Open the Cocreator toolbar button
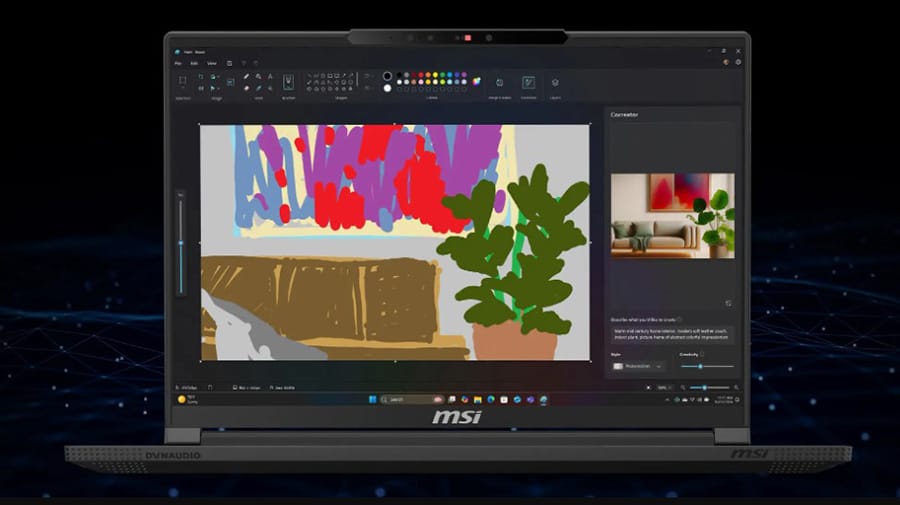Viewport: 900px width, 505px height. click(528, 83)
